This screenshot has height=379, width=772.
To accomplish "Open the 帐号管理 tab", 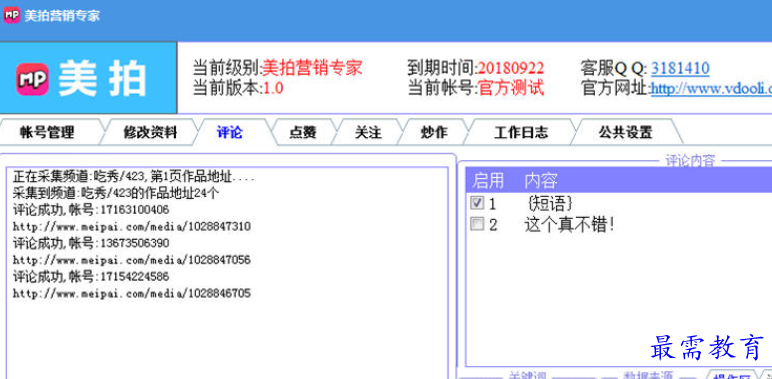I will (x=47, y=132).
